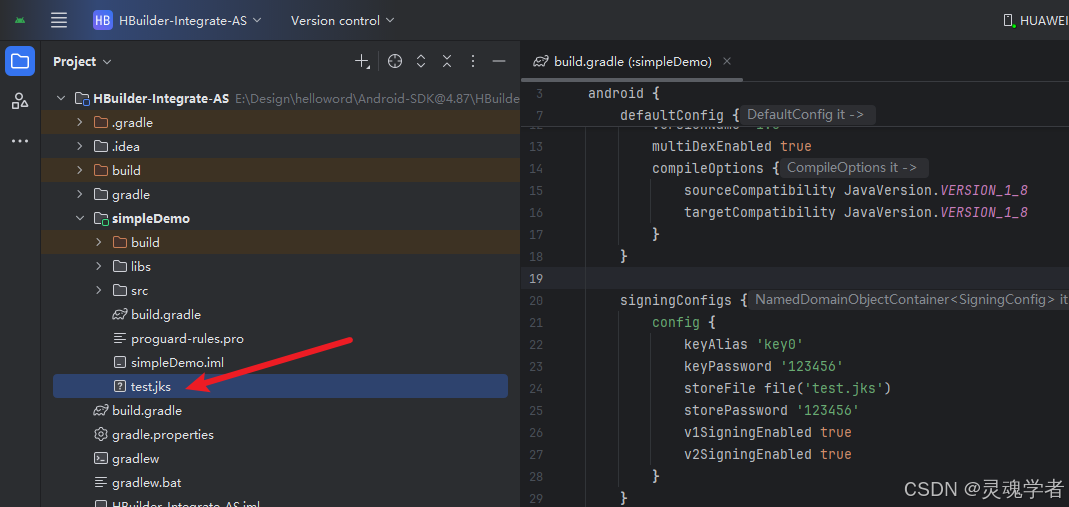This screenshot has width=1069, height=507.
Task: Click the gradlew terminal file icon
Action: pyautogui.click(x=101, y=459)
